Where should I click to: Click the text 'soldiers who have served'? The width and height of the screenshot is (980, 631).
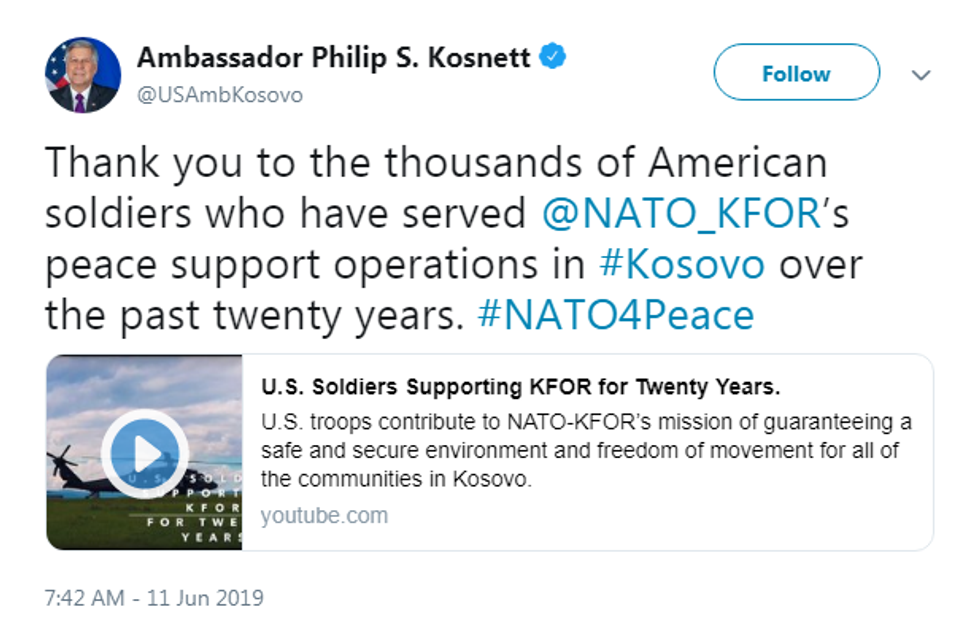point(285,214)
